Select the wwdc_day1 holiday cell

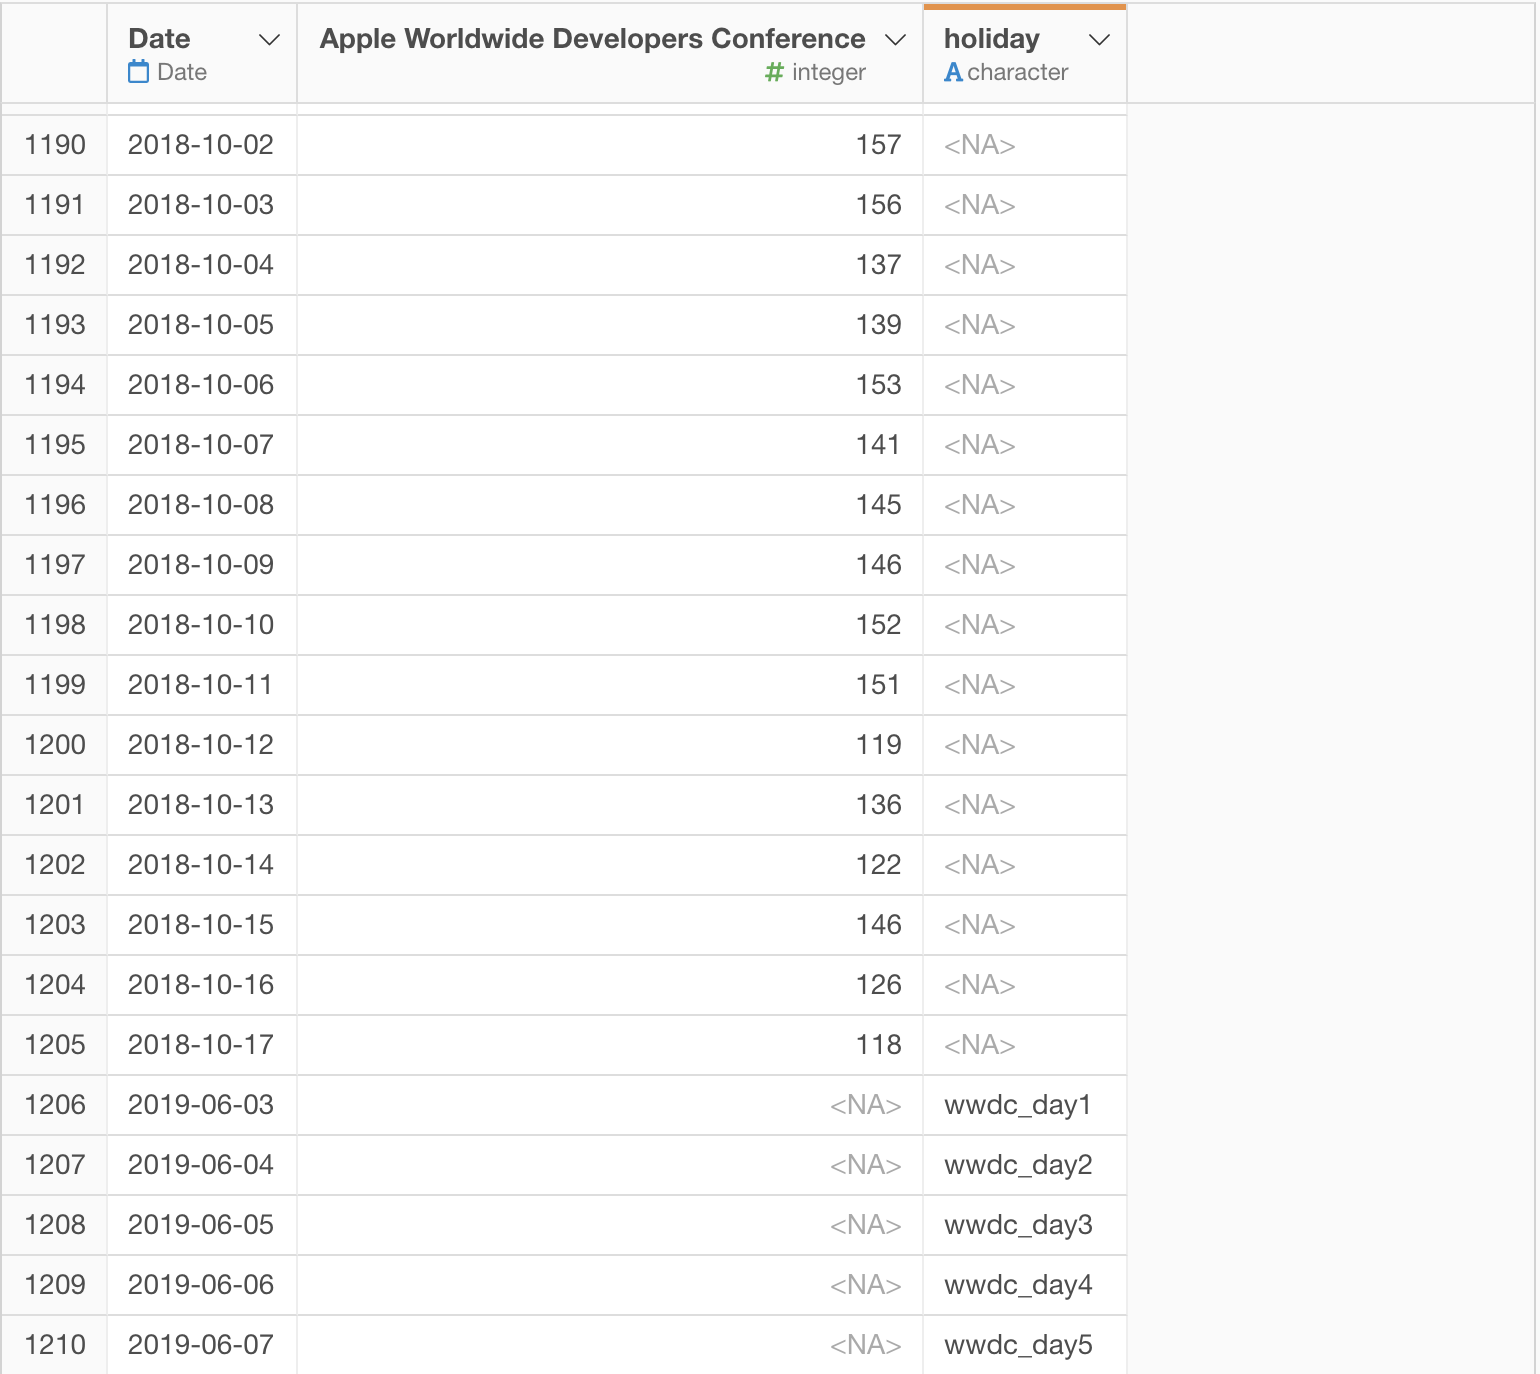pyautogui.click(x=1017, y=1105)
